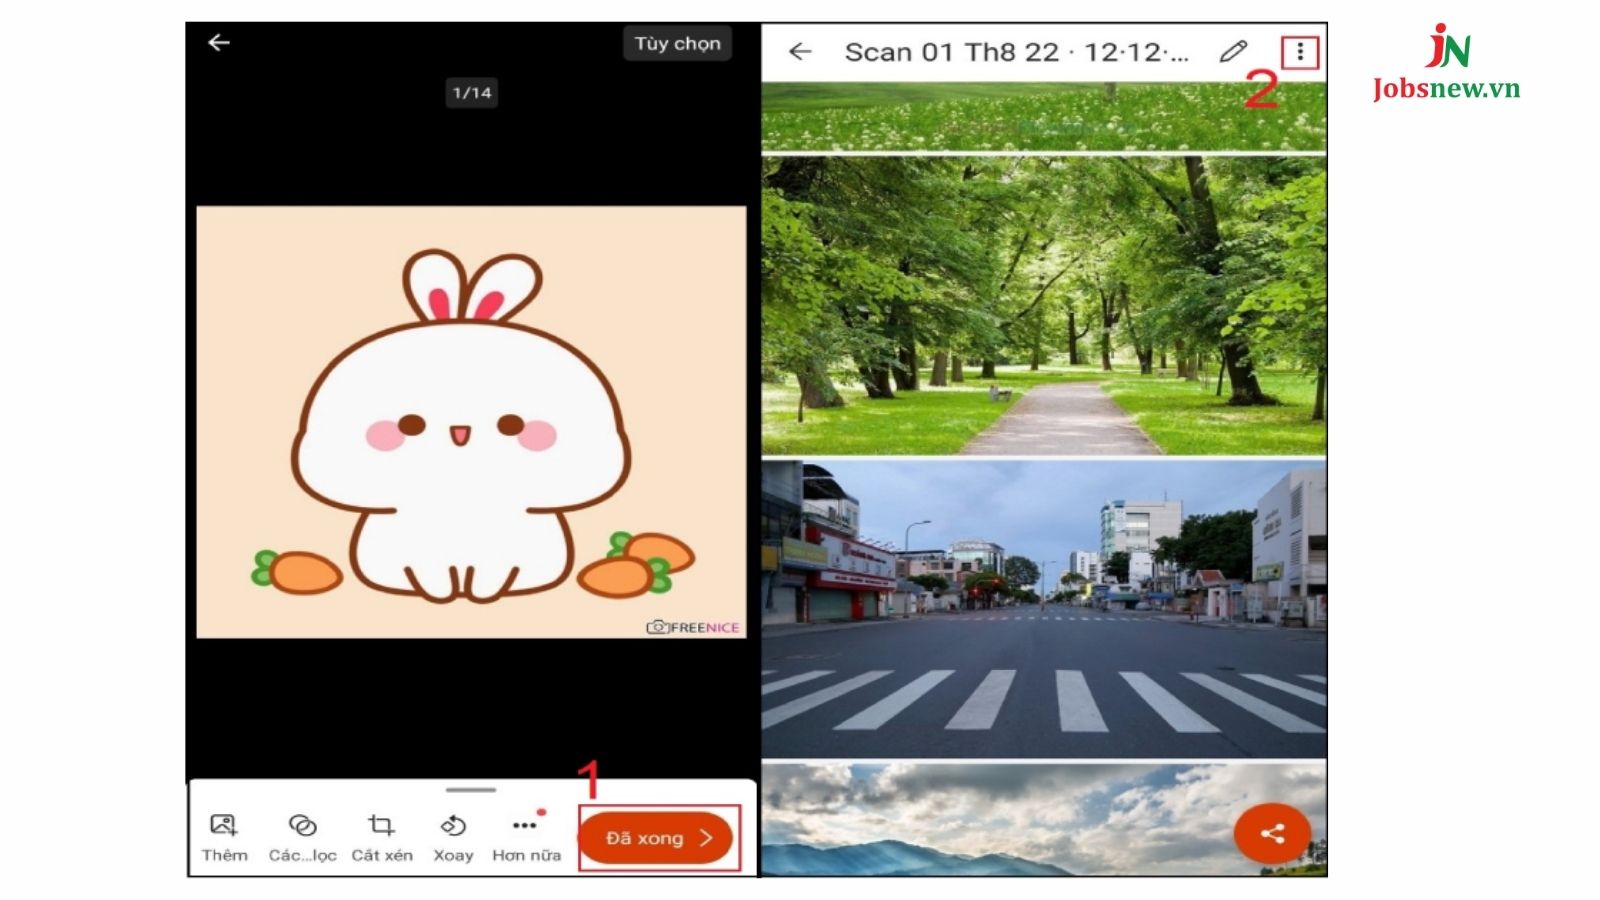Open the city street crosswalk page
Image resolution: width=1600 pixels, height=900 pixels.
click(1044, 609)
